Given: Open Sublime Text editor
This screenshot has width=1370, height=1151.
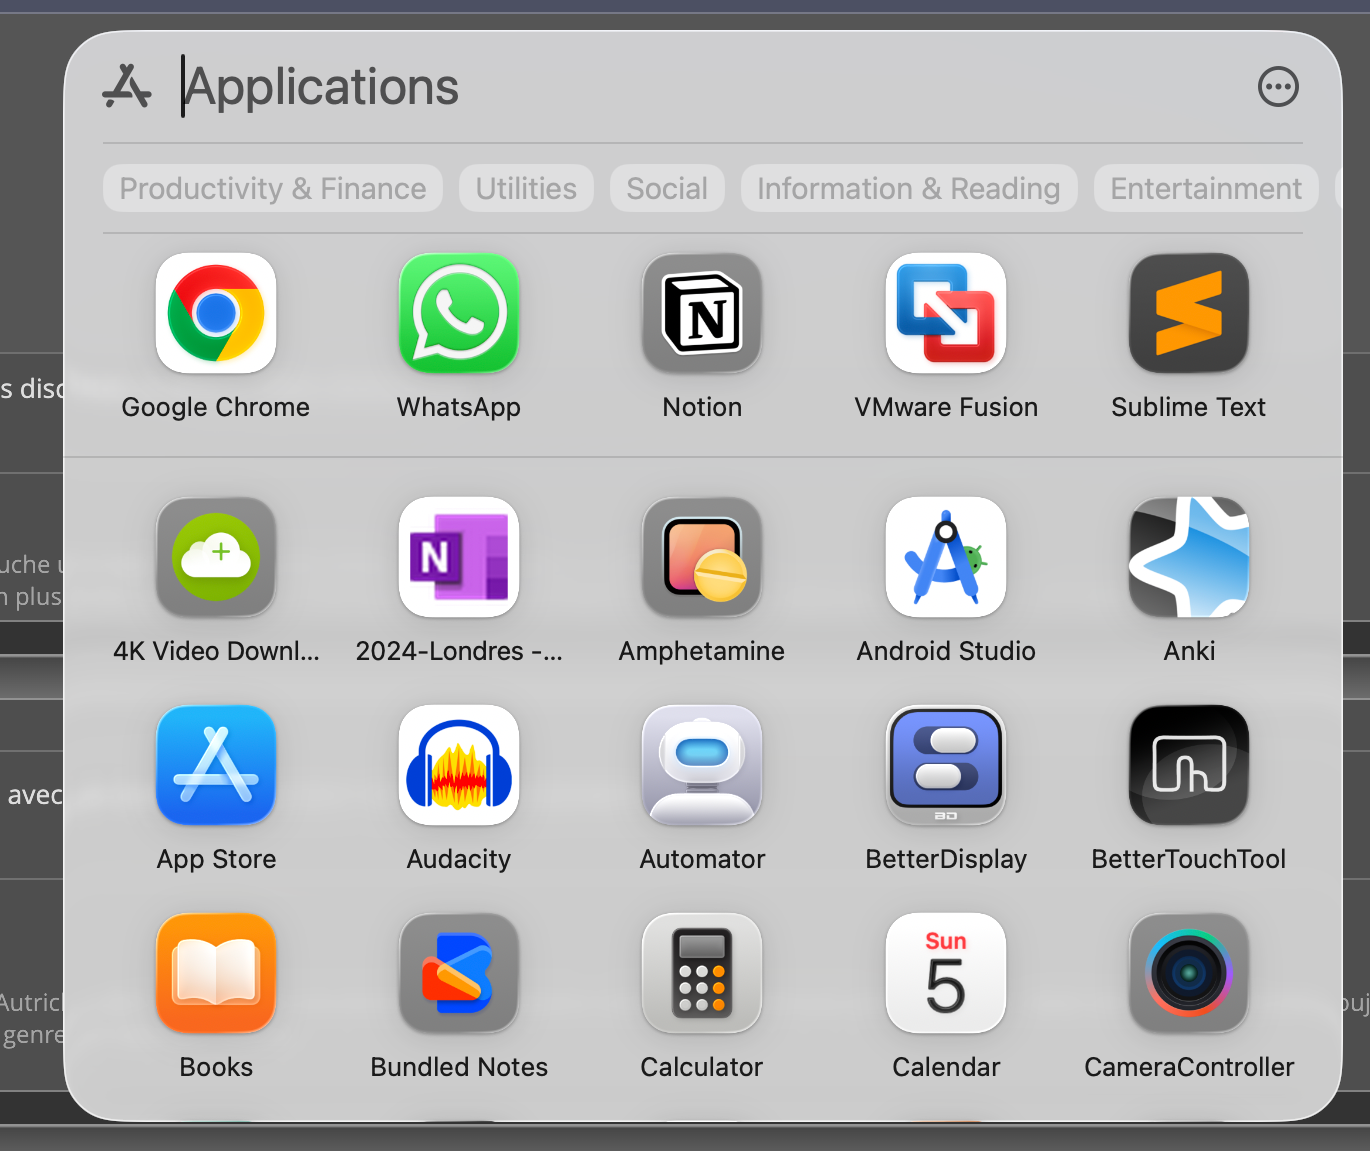Looking at the screenshot, I should [1188, 314].
